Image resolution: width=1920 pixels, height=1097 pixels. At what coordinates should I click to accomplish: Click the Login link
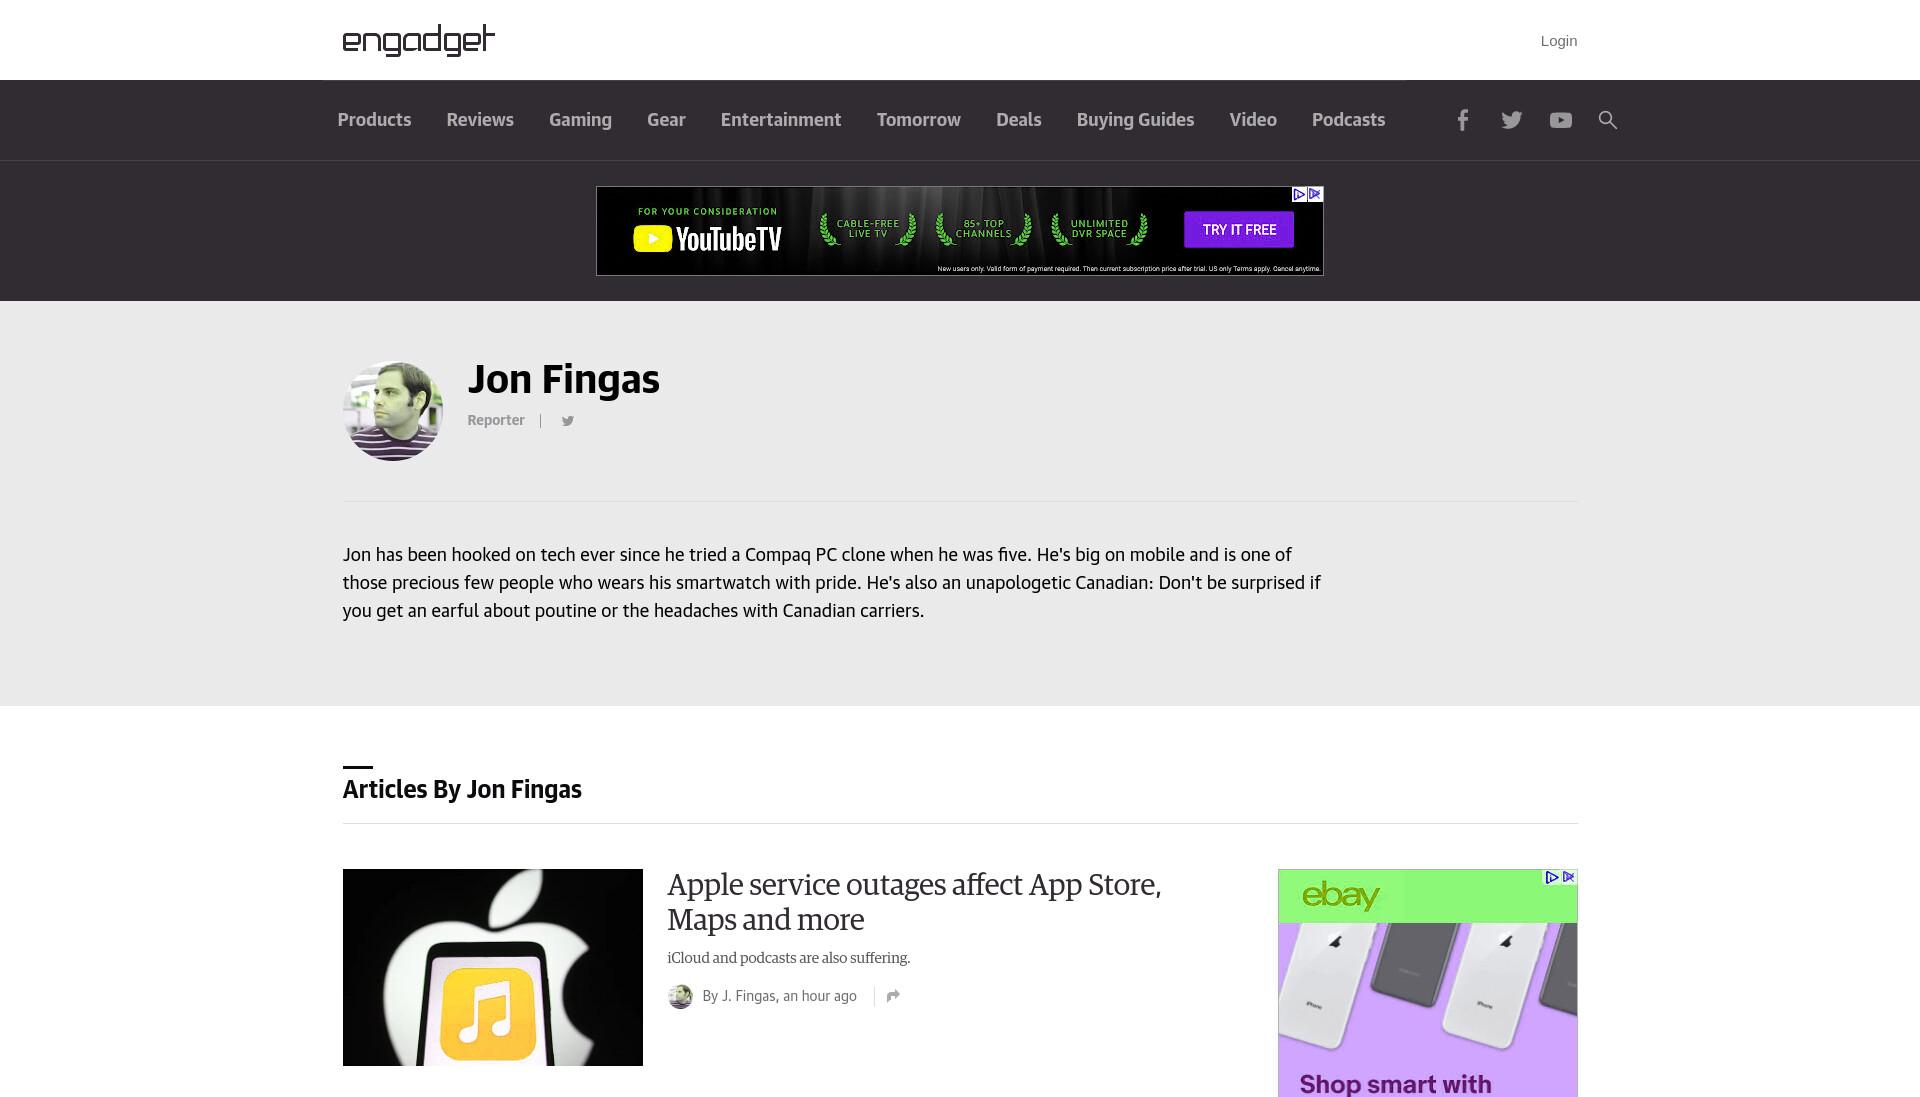point(1558,41)
